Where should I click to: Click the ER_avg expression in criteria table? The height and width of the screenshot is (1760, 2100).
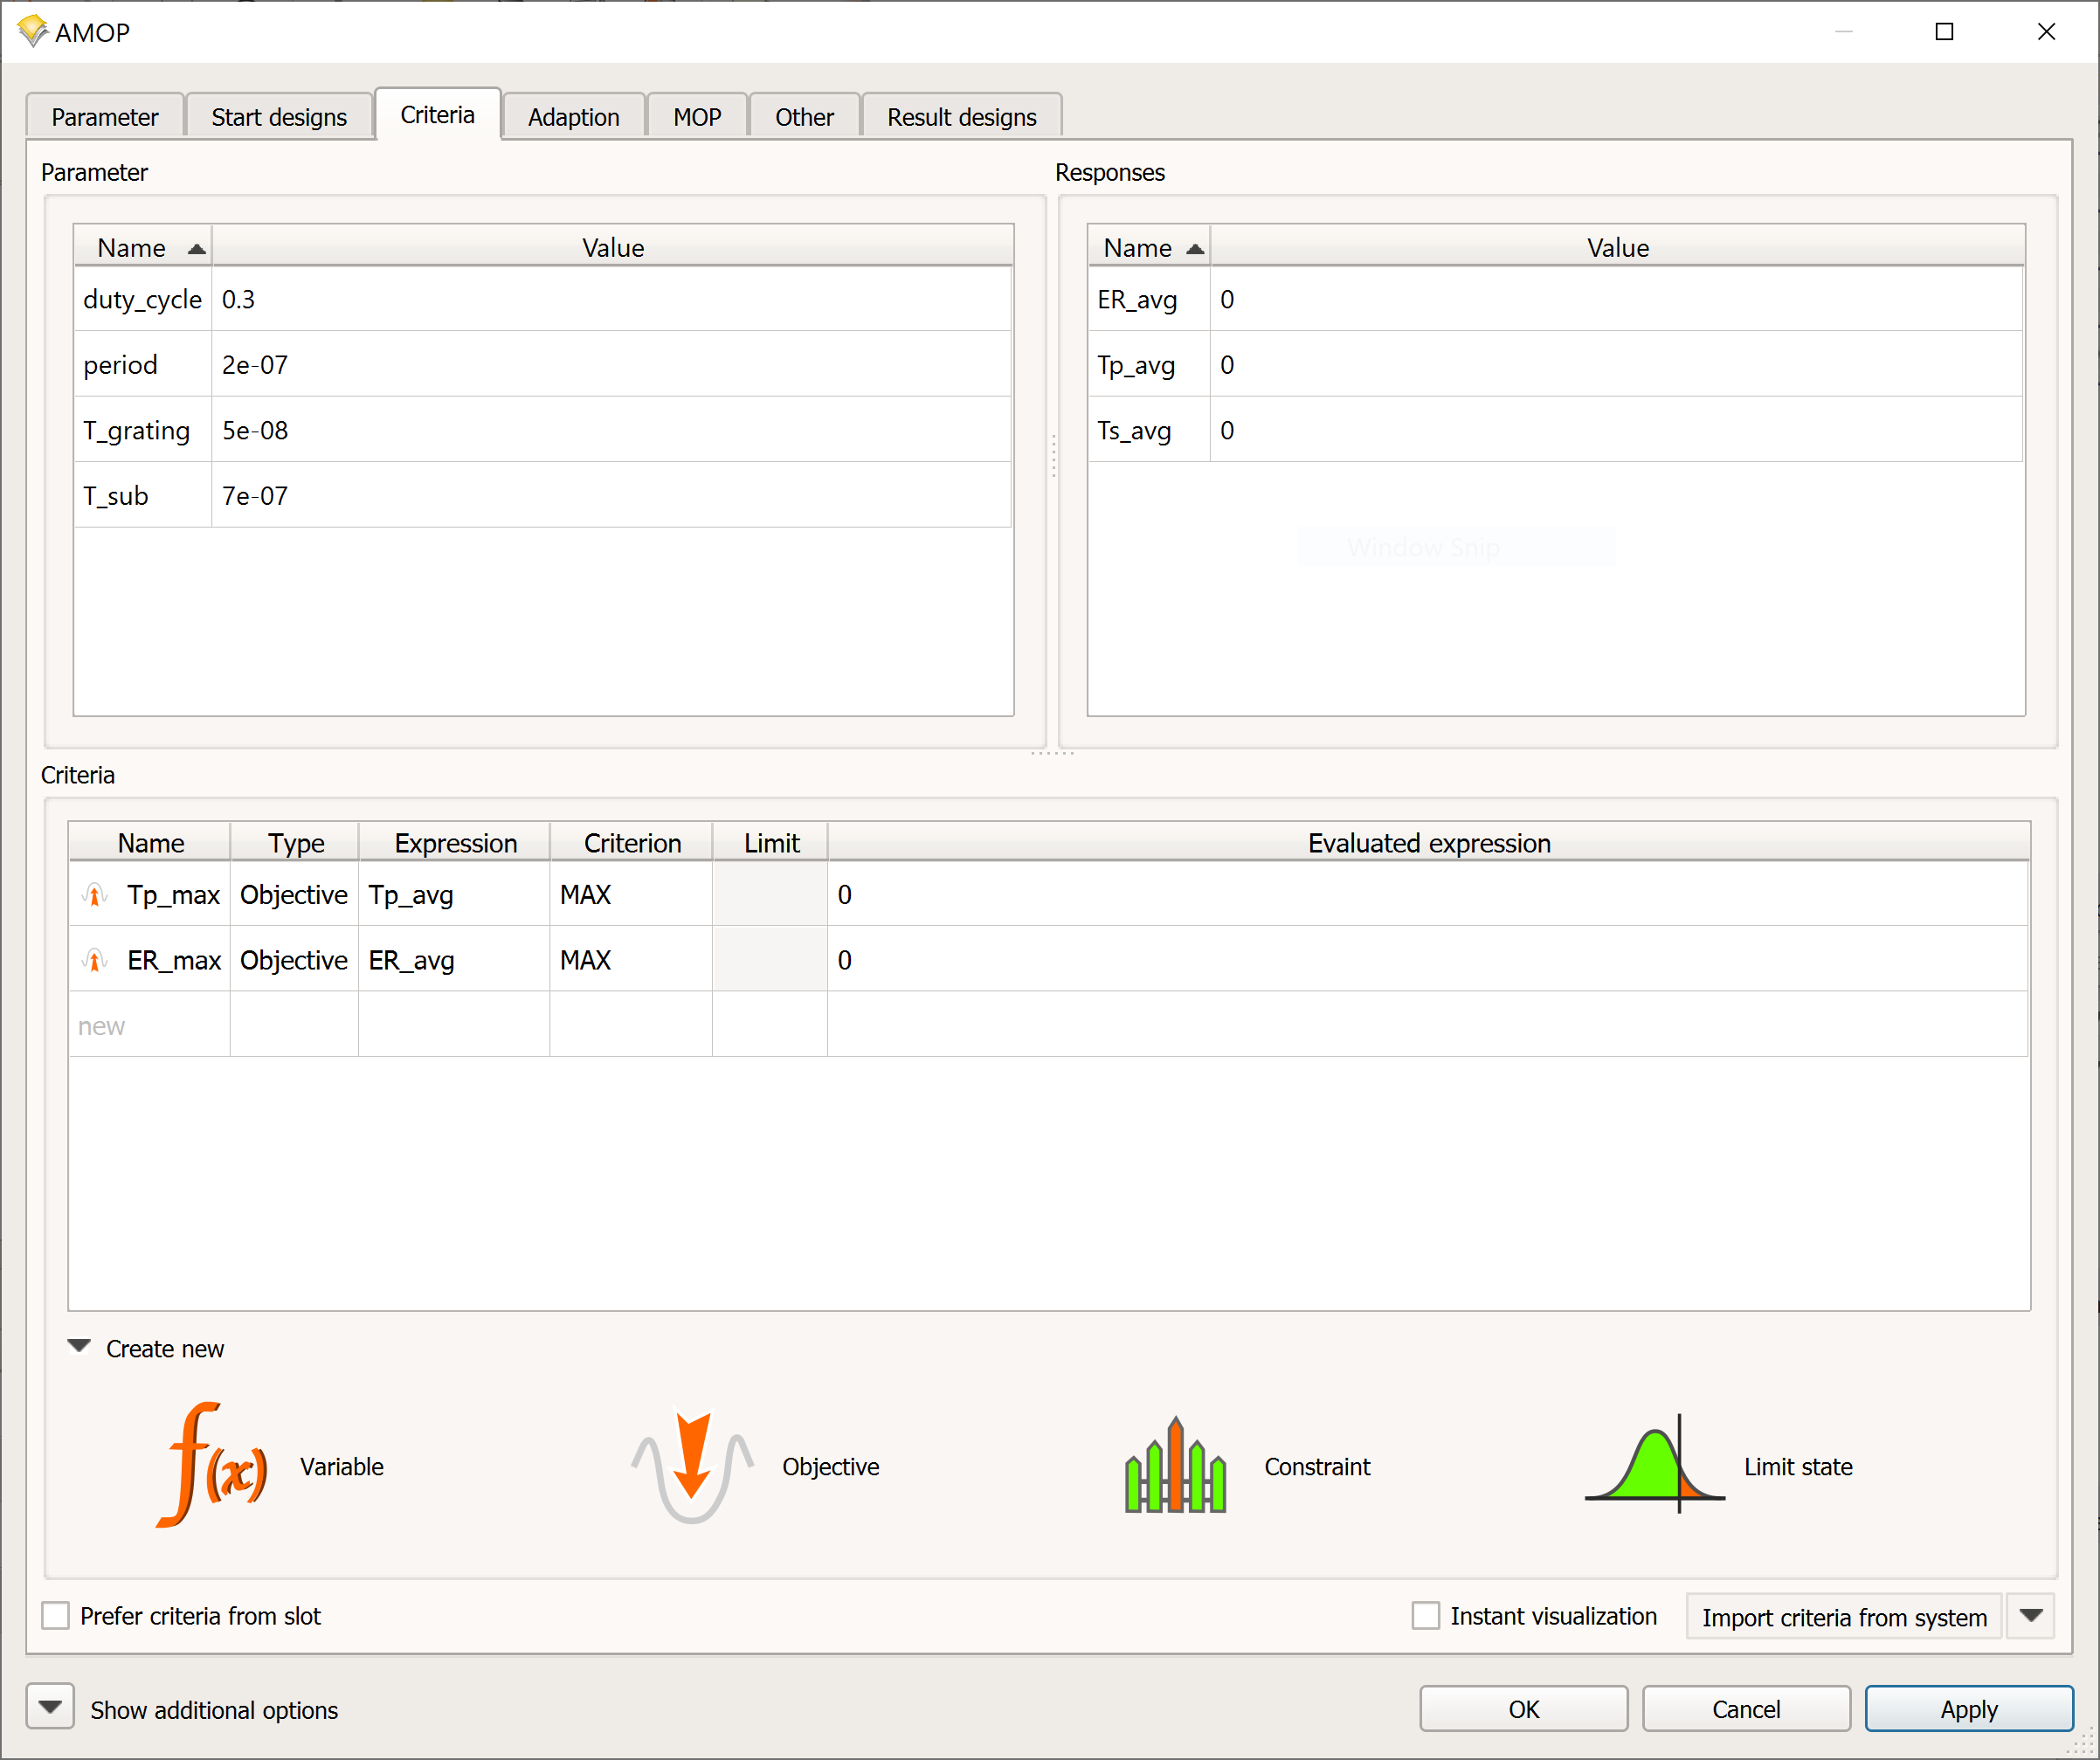pyautogui.click(x=454, y=961)
